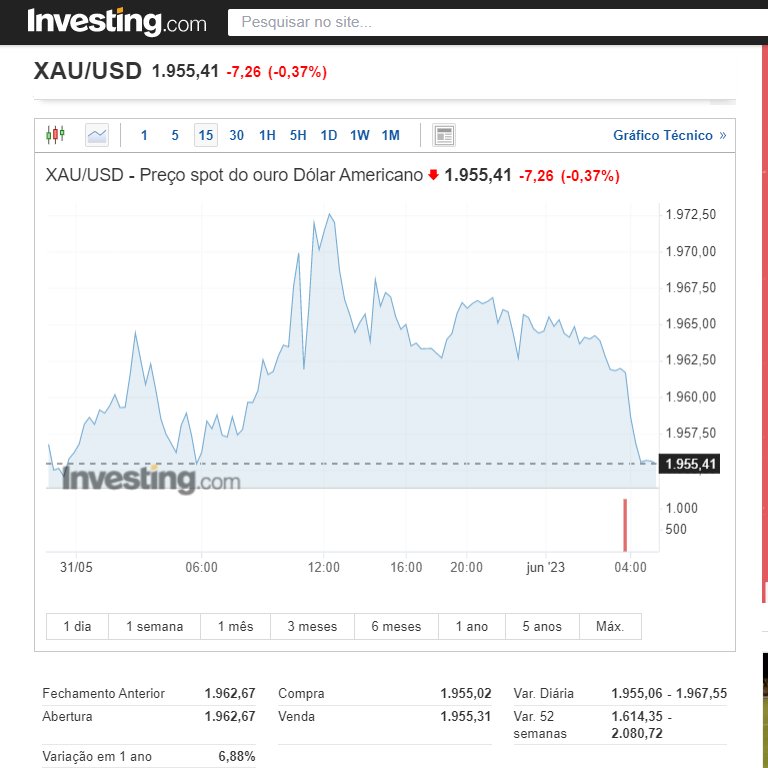Click the red volume bar near 04:00
The image size is (768, 768).
[625, 525]
